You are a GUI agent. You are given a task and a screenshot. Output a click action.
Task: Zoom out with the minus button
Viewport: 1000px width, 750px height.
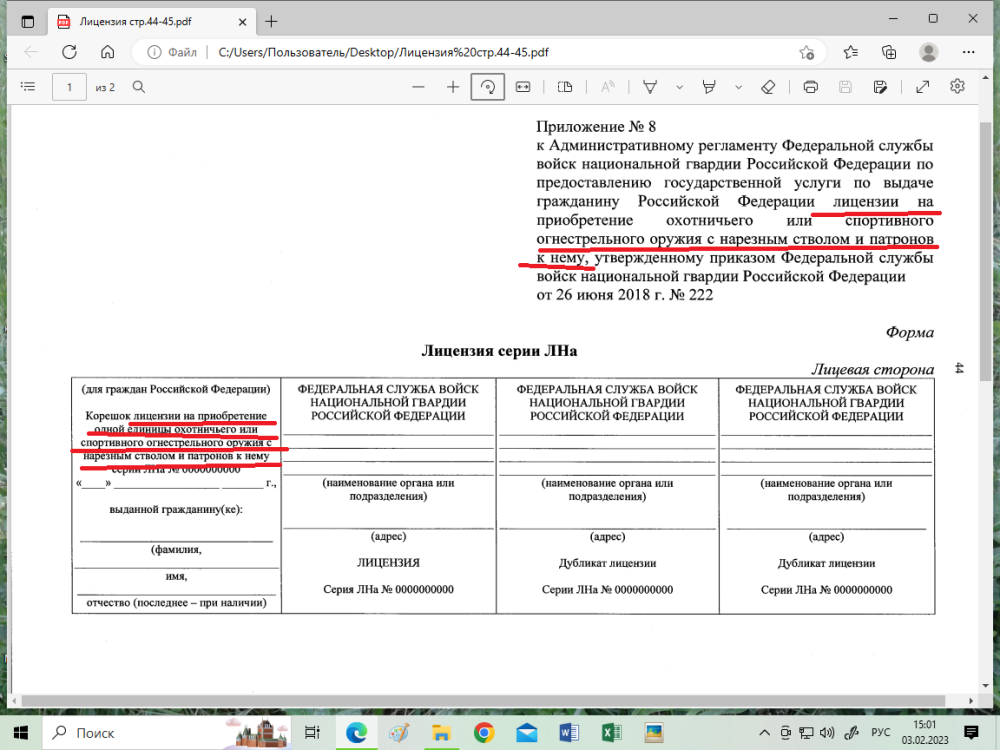(x=419, y=87)
